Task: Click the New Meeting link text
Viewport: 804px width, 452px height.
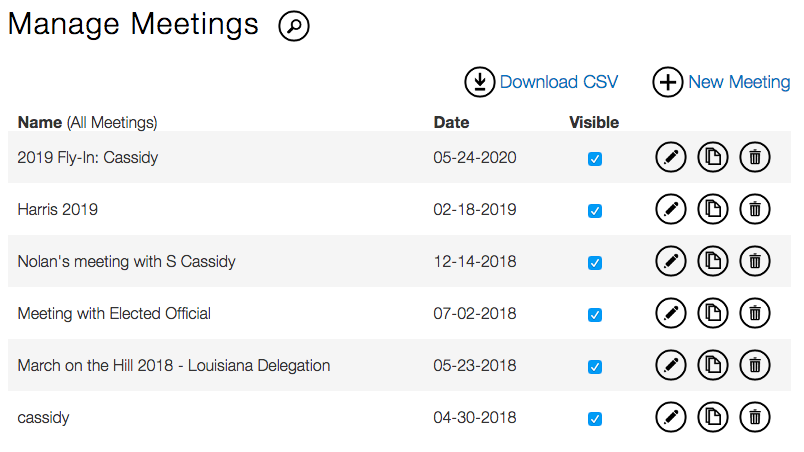Action: 739,82
